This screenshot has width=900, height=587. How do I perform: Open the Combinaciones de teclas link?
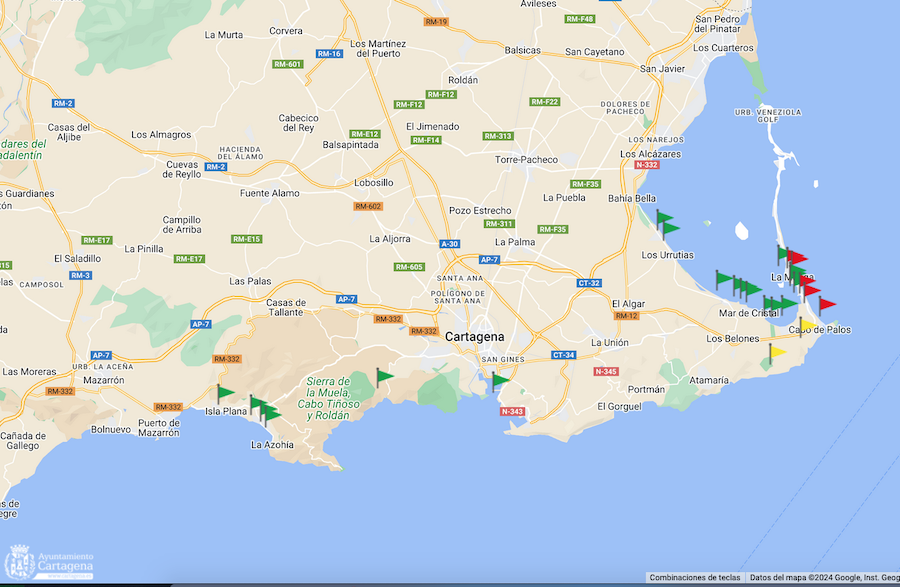[694, 578]
